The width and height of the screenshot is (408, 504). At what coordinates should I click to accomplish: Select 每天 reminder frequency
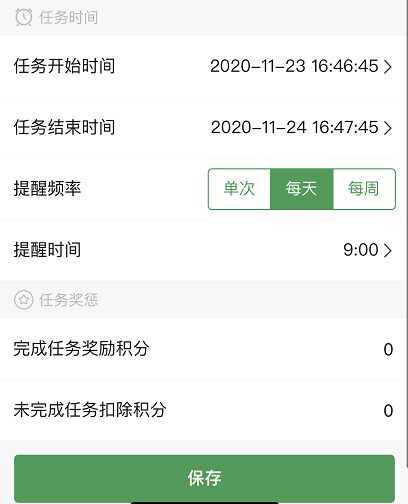click(301, 189)
